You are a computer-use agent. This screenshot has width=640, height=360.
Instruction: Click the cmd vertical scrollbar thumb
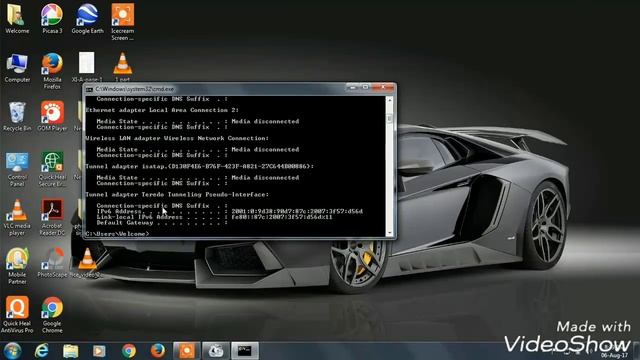pyautogui.click(x=389, y=118)
